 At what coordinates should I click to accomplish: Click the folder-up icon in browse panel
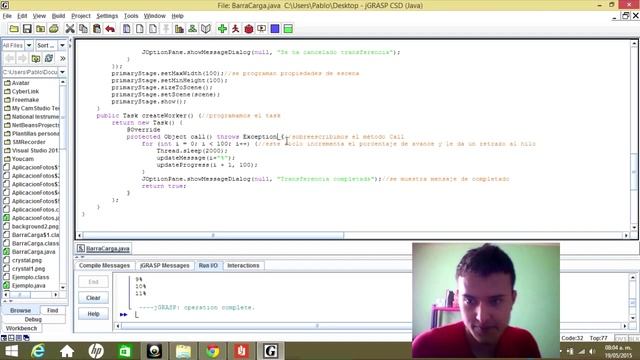pos(36,58)
